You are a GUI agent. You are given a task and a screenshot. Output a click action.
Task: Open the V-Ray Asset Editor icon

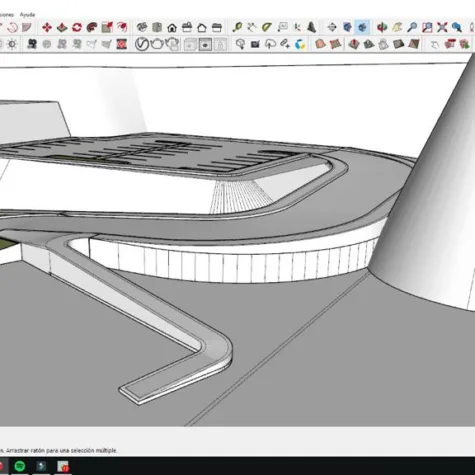tap(142, 44)
